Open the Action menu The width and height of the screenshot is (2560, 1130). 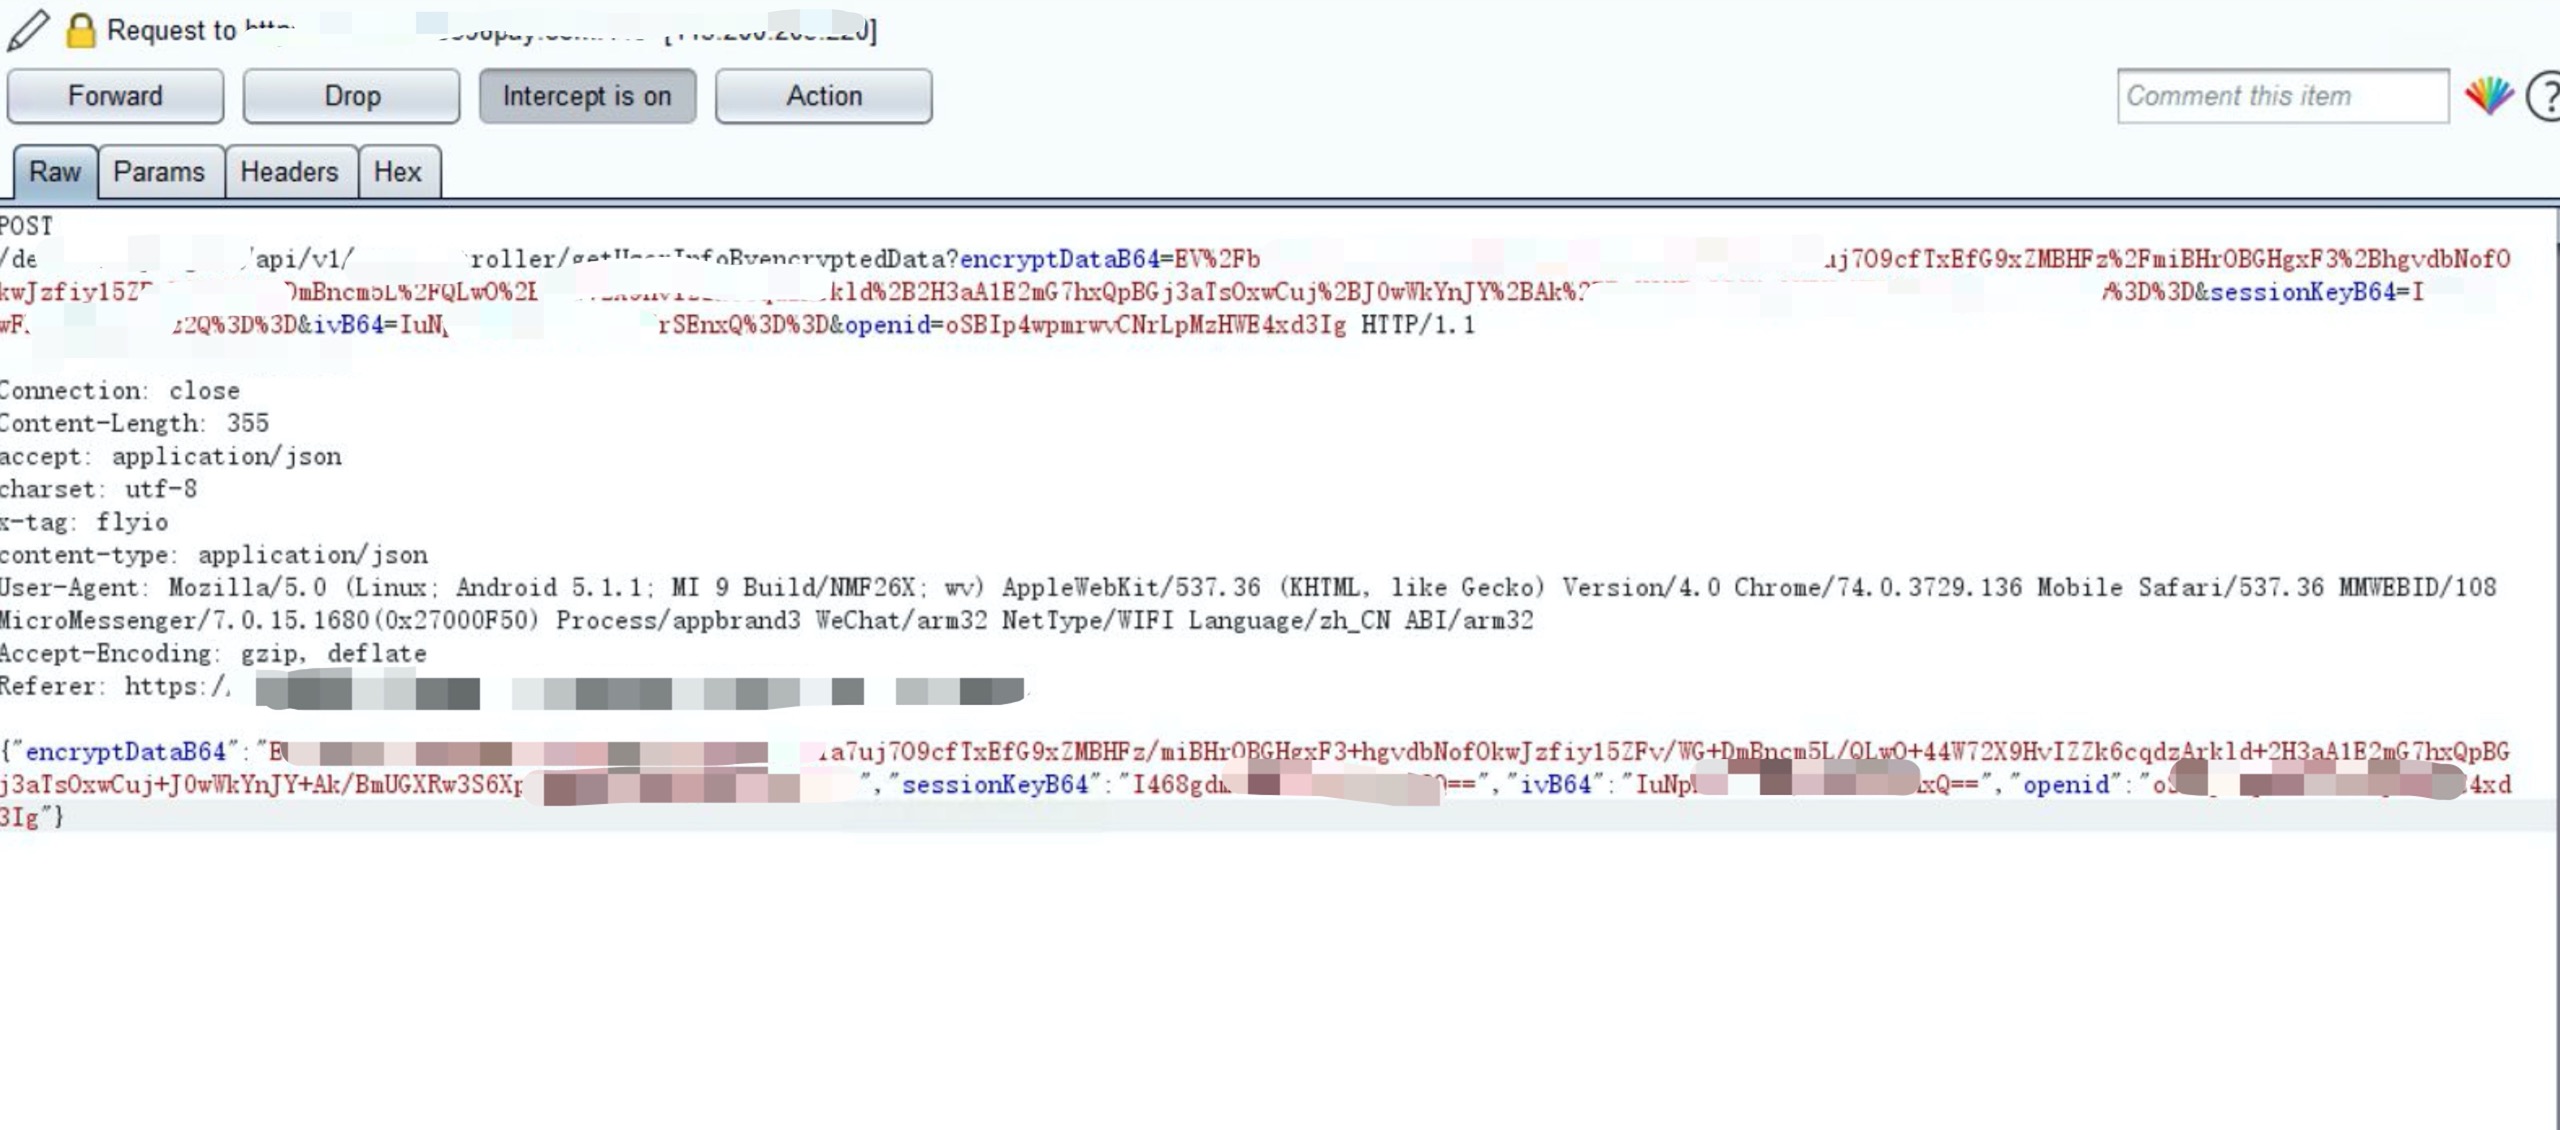(824, 96)
